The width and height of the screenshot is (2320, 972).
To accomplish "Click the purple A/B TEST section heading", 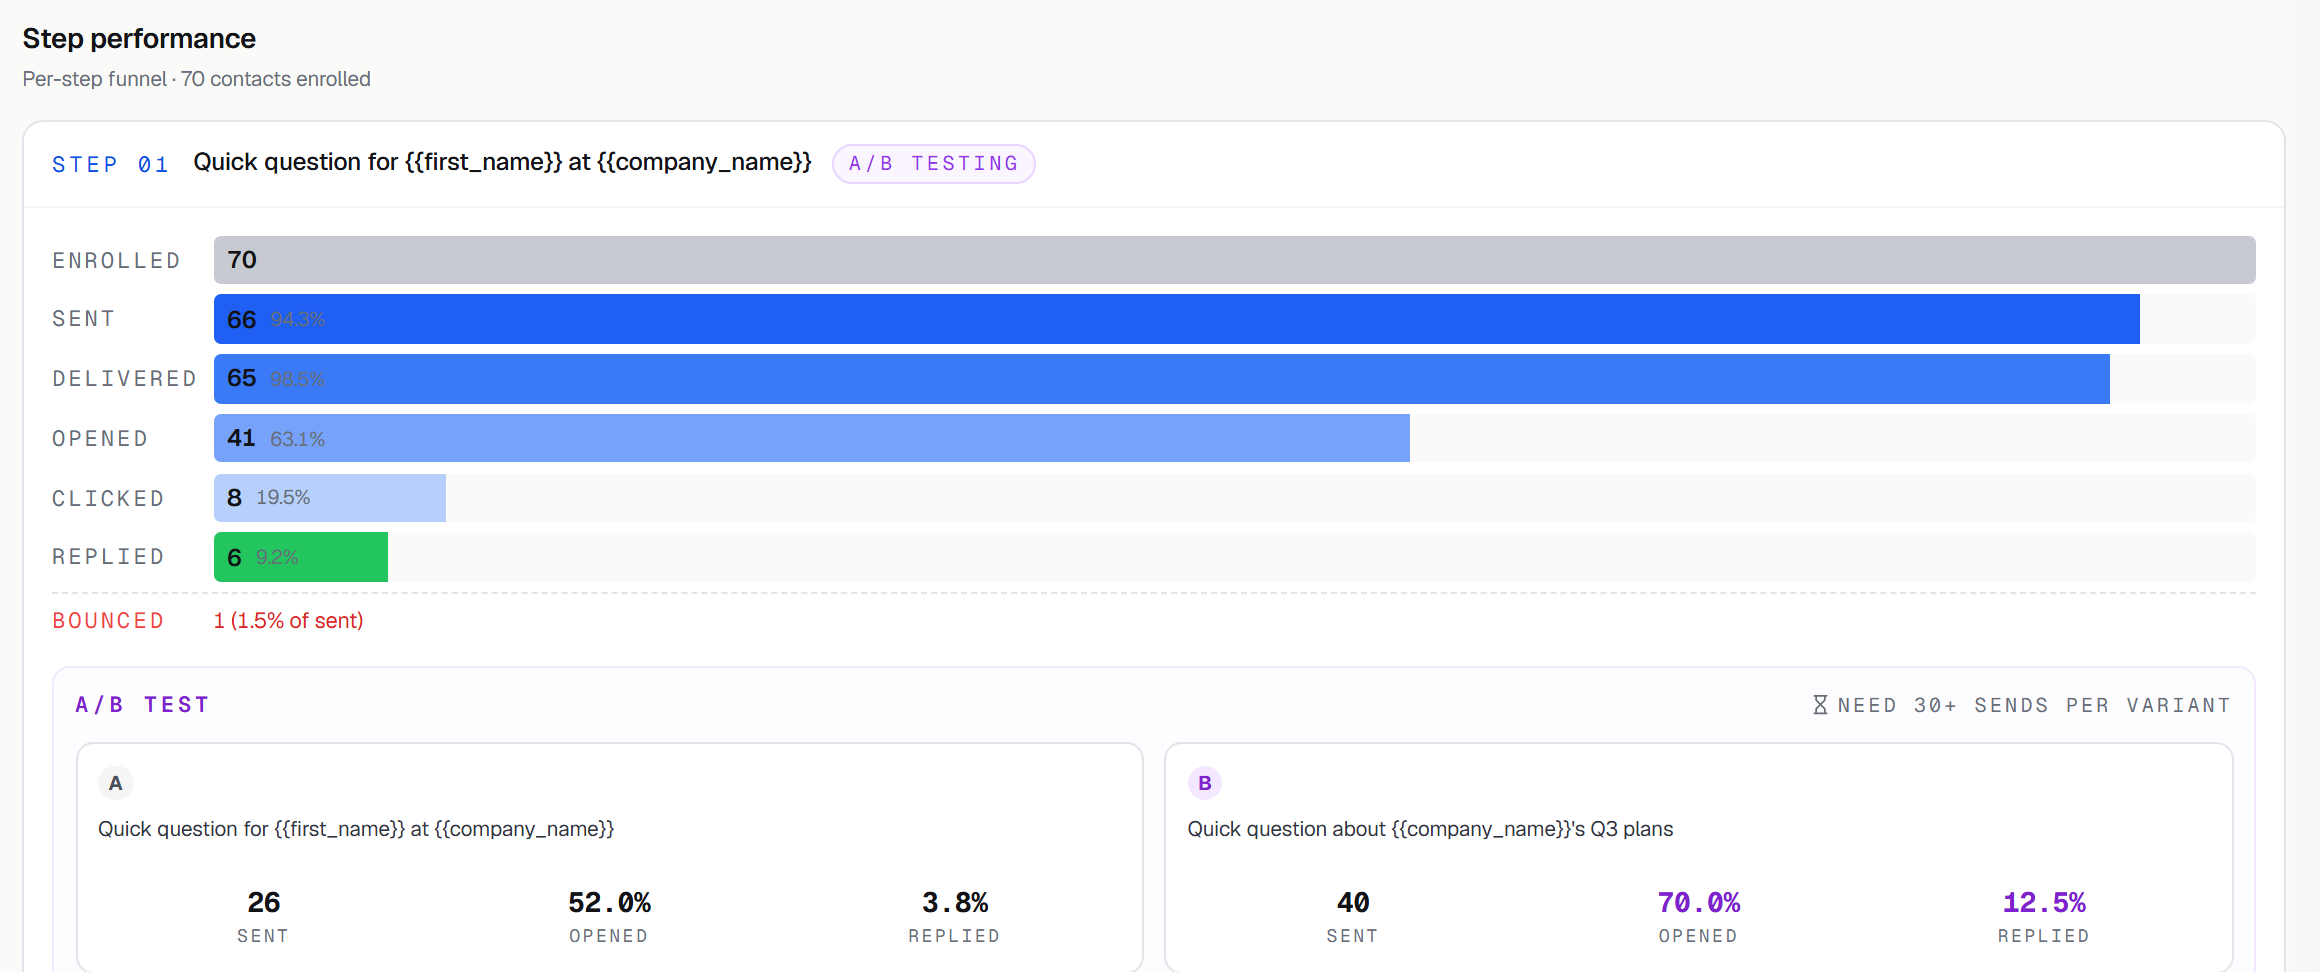I will 142,705.
